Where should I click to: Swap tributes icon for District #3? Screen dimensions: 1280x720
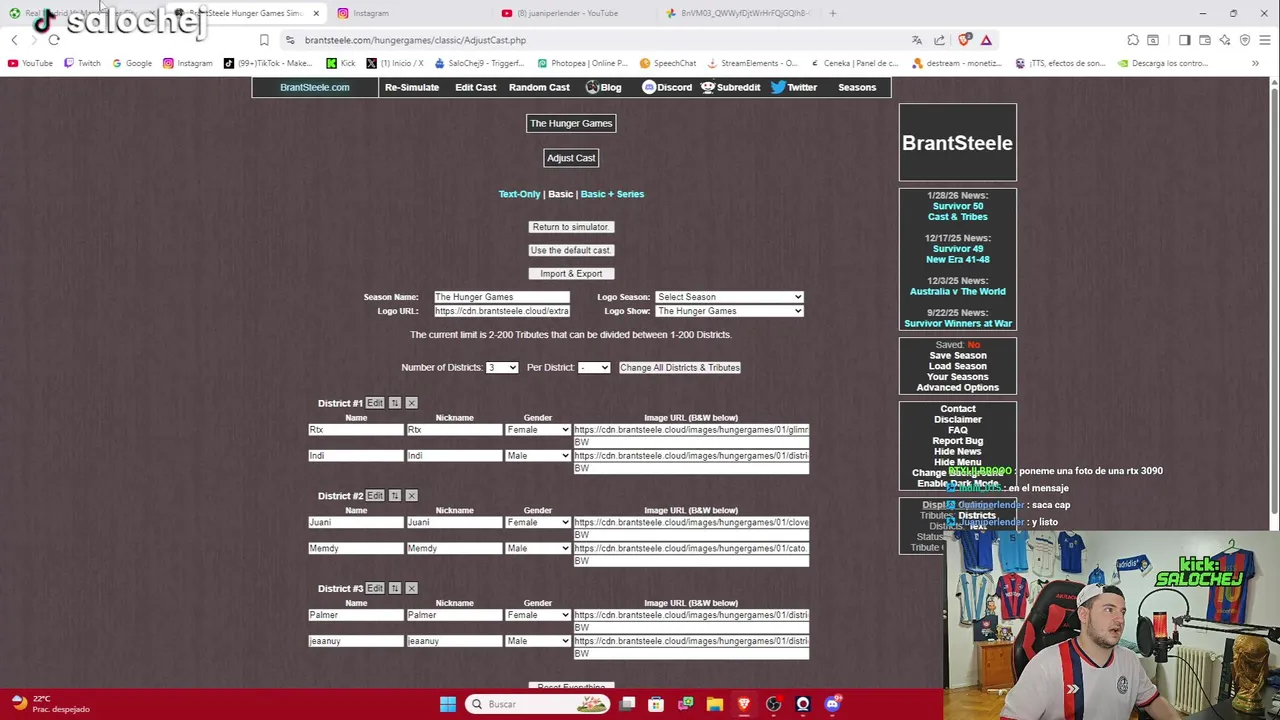394,588
